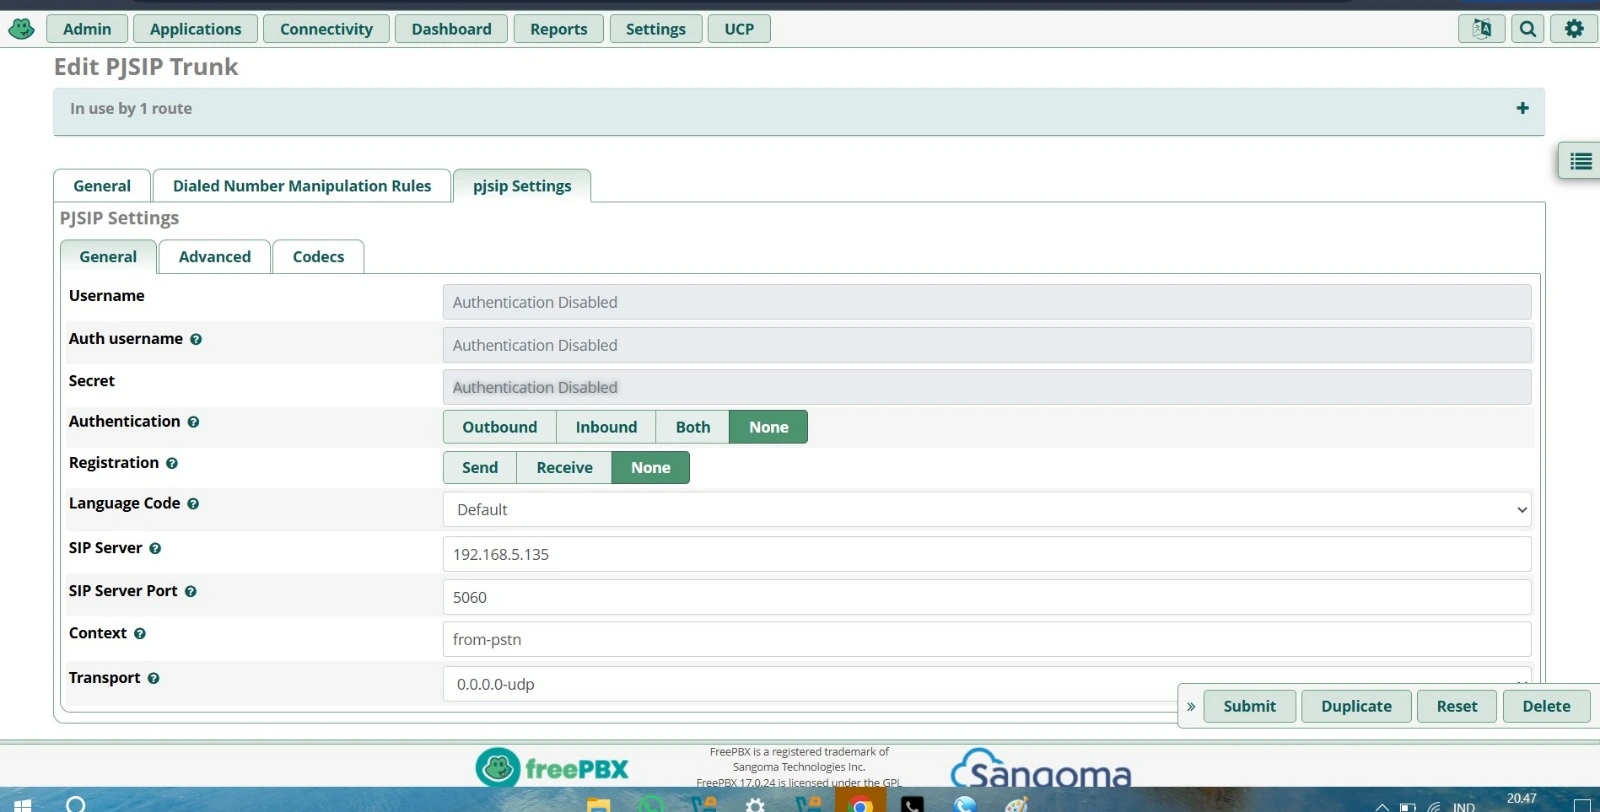Show help for Transport
The image size is (1600, 812).
[x=153, y=678]
